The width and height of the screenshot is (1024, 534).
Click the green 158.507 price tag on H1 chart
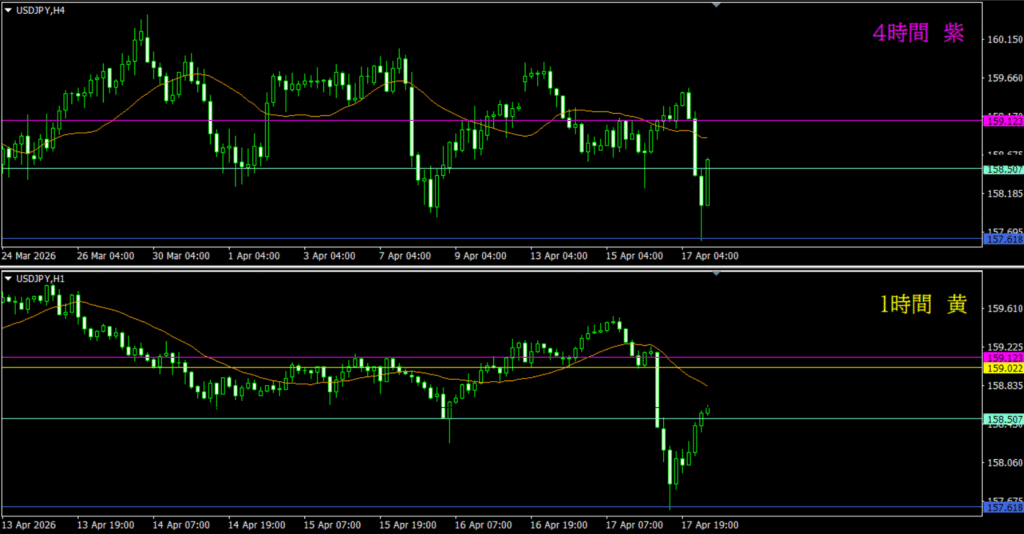pyautogui.click(x=1003, y=419)
